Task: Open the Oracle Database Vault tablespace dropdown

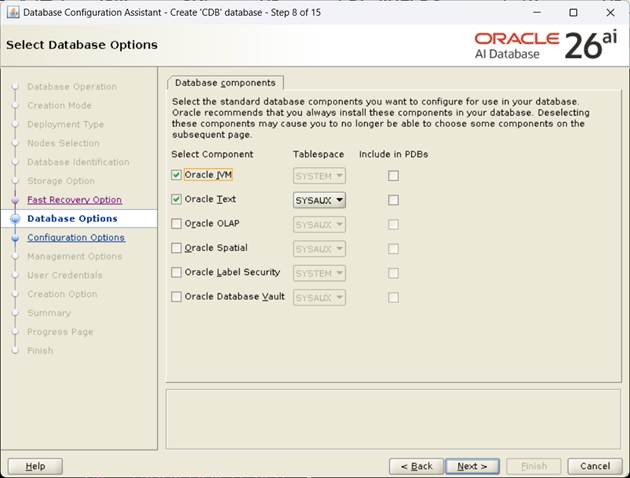Action: pos(319,298)
